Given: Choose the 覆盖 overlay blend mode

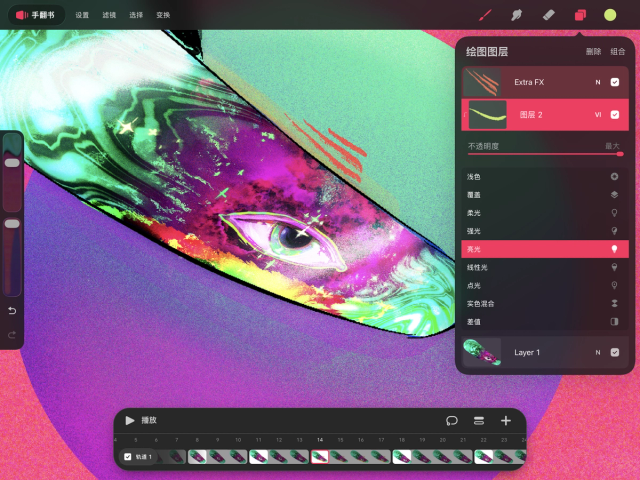Looking at the screenshot, I should tap(545, 195).
